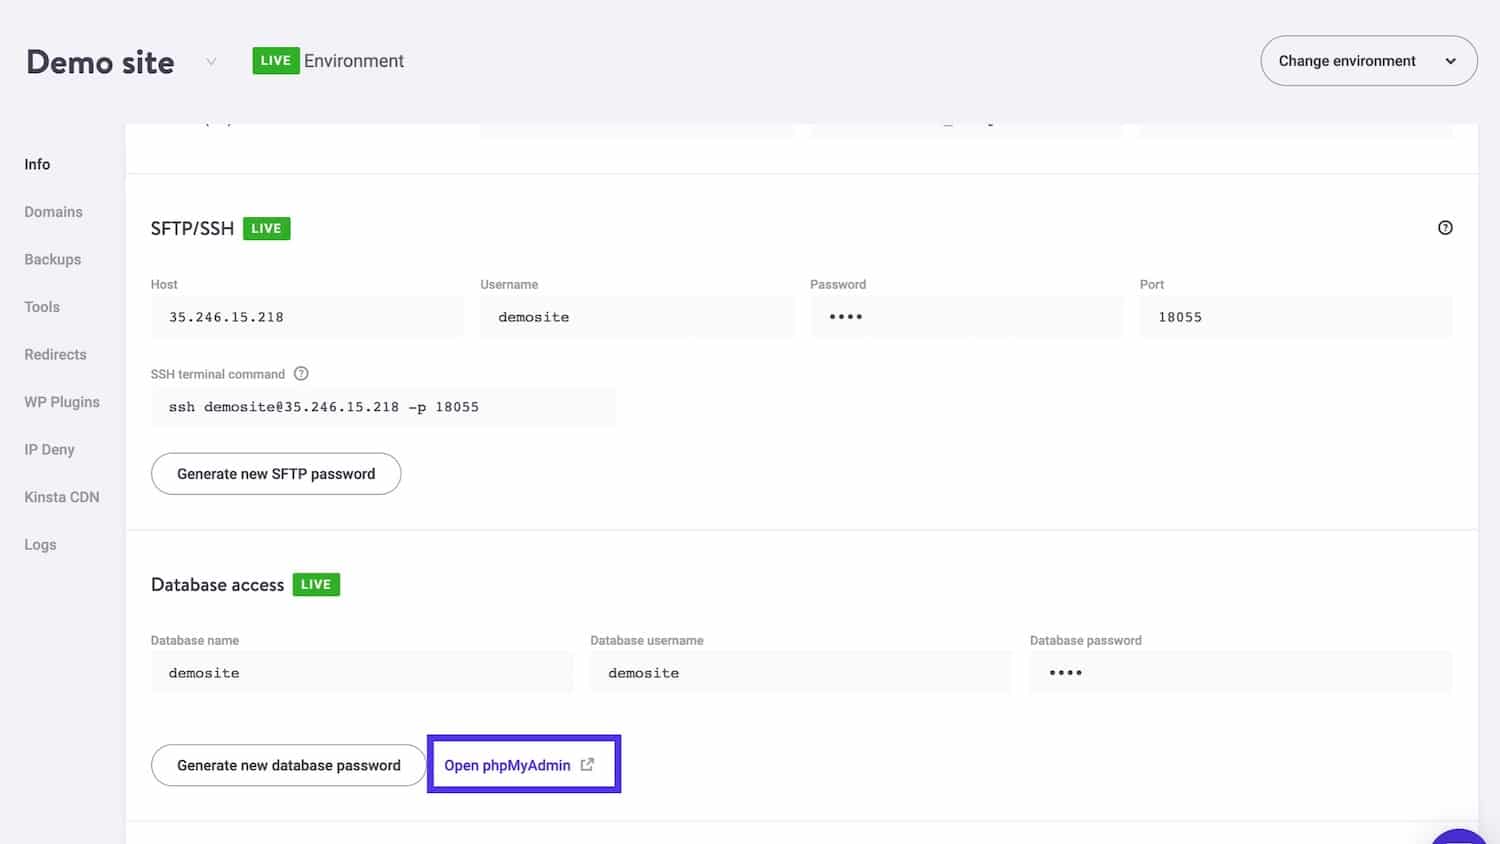This screenshot has height=844, width=1500.
Task: Open the Change environment dropdown
Action: point(1368,61)
